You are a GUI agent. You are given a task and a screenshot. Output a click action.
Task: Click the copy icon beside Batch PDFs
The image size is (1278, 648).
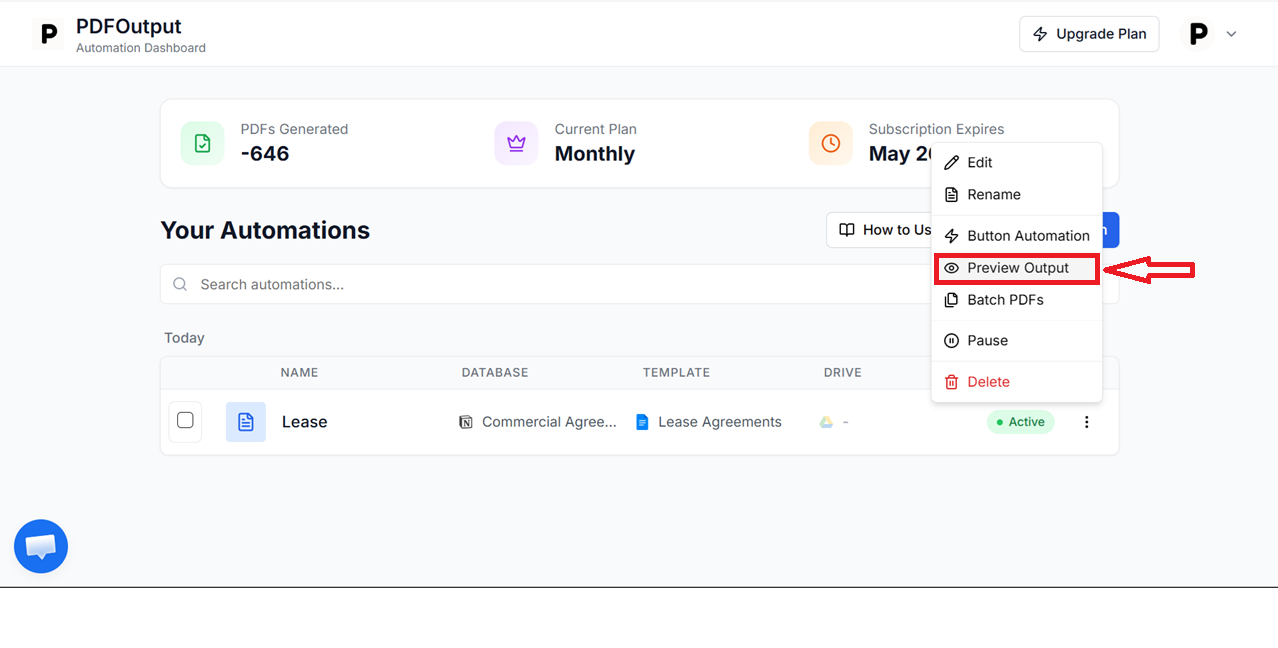coord(951,300)
